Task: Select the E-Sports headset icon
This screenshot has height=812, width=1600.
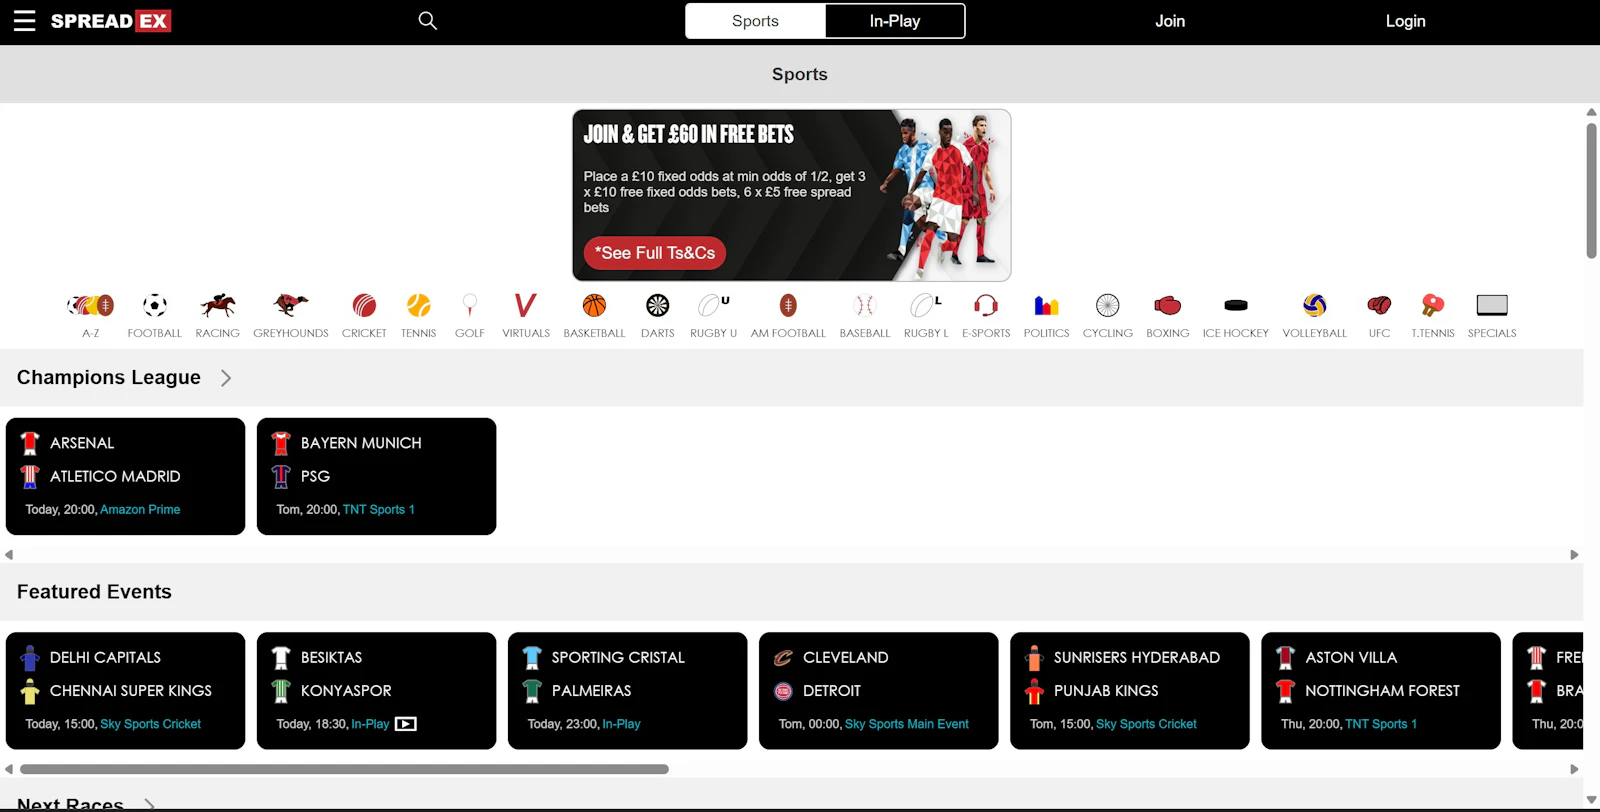Action: (986, 305)
